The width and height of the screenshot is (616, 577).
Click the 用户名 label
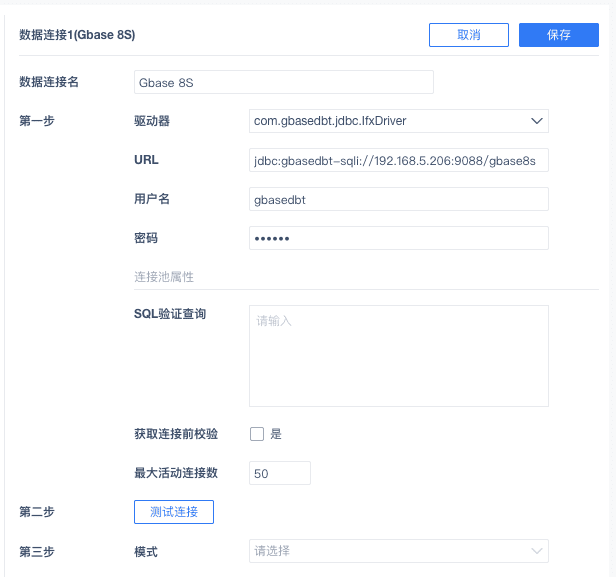click(x=152, y=199)
